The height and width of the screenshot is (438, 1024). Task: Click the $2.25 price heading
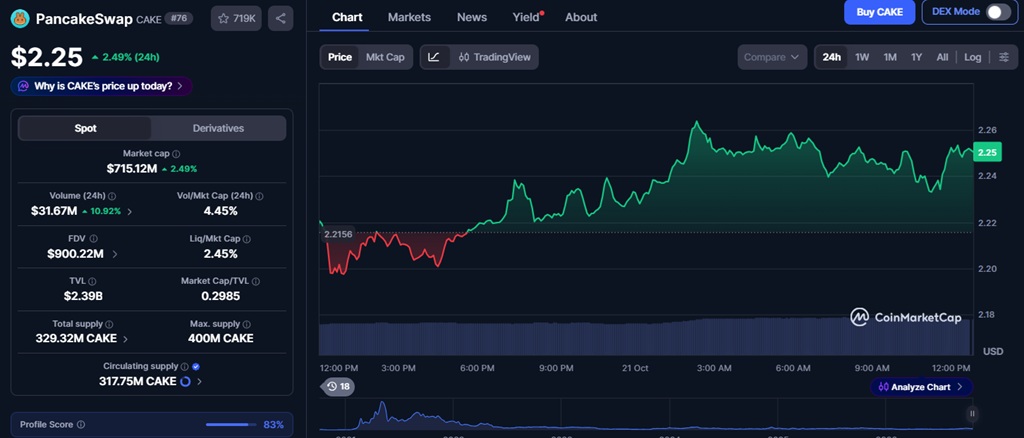(x=47, y=57)
